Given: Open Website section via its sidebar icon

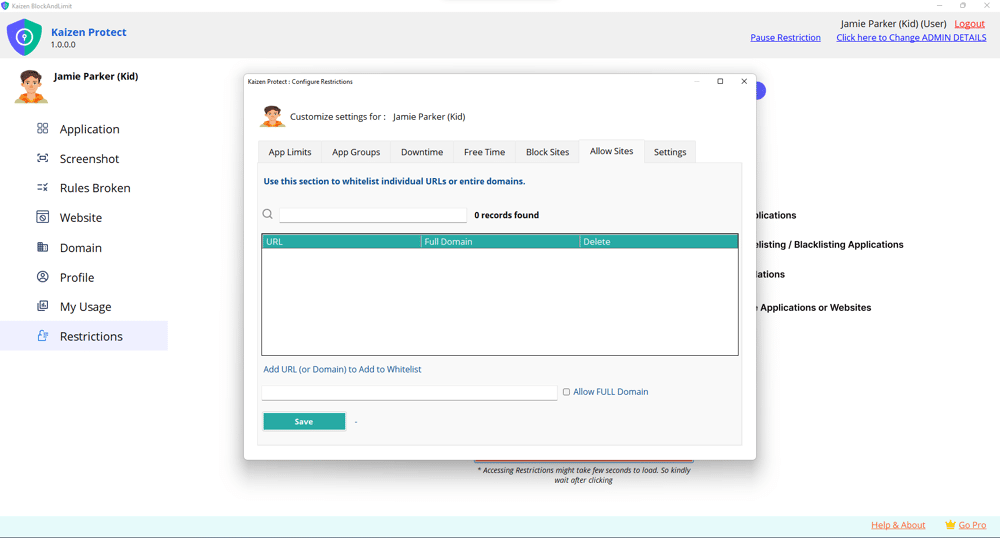Looking at the screenshot, I should pos(42,217).
